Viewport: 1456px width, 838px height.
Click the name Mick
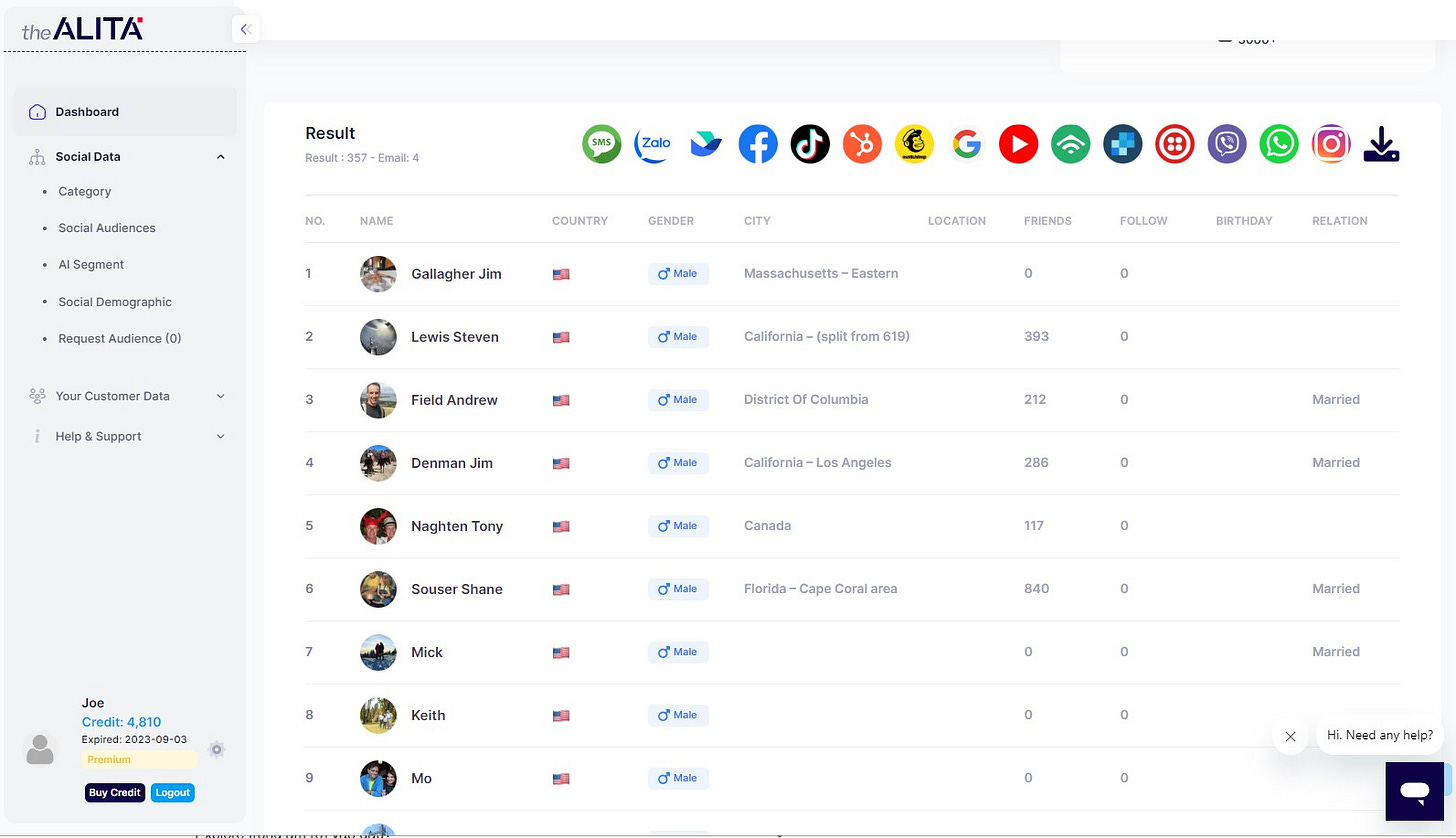coord(427,652)
